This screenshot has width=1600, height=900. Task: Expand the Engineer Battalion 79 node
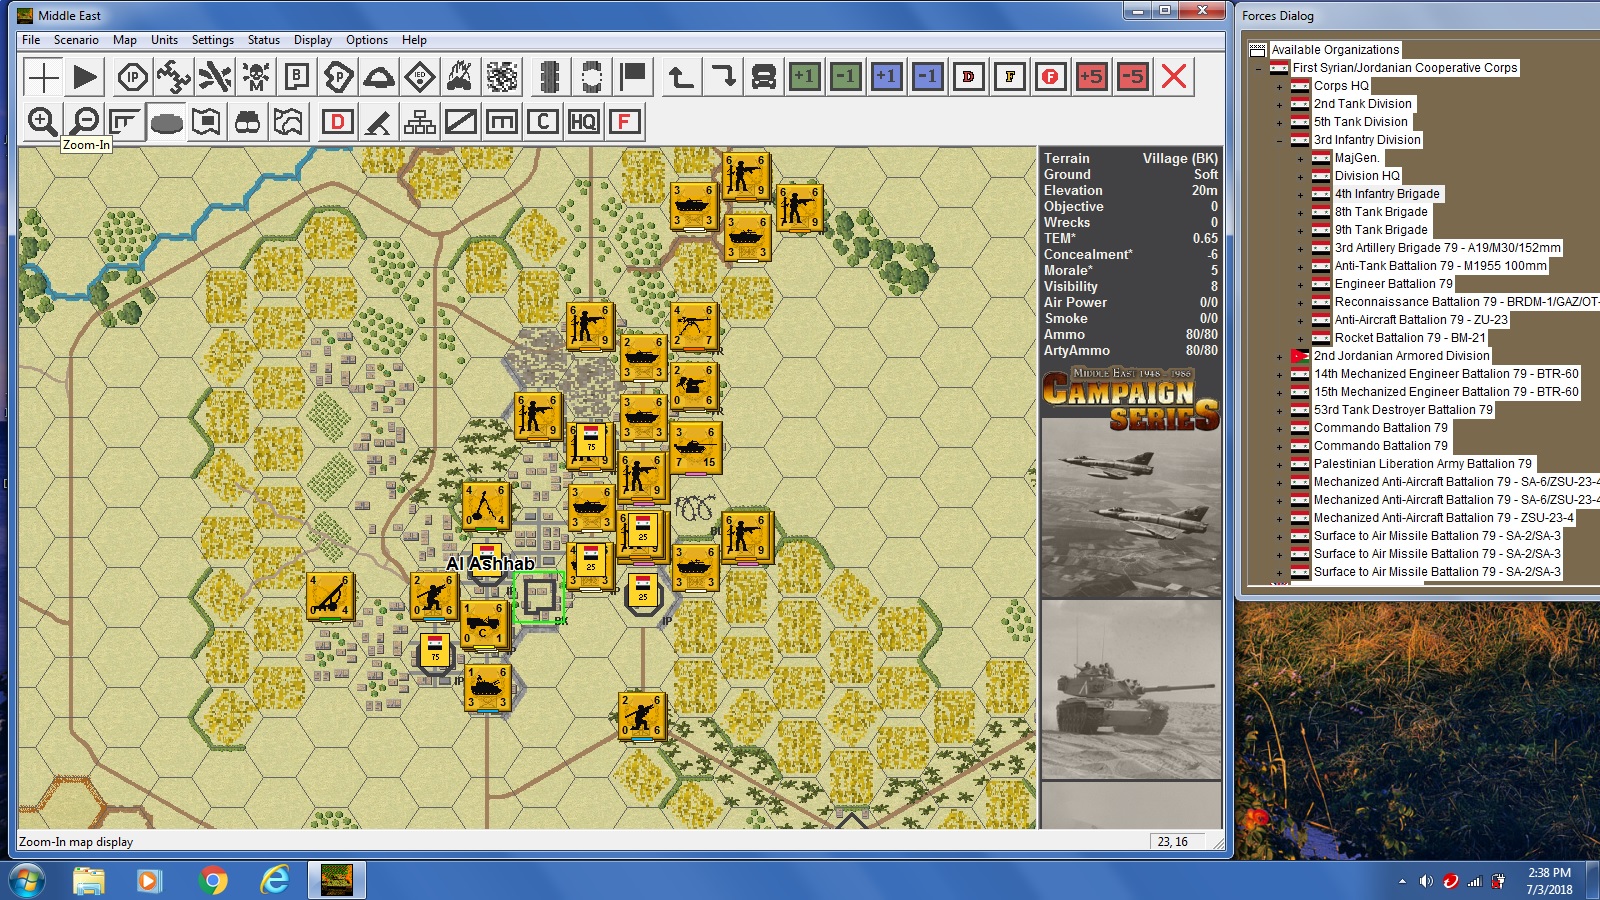(x=1300, y=284)
